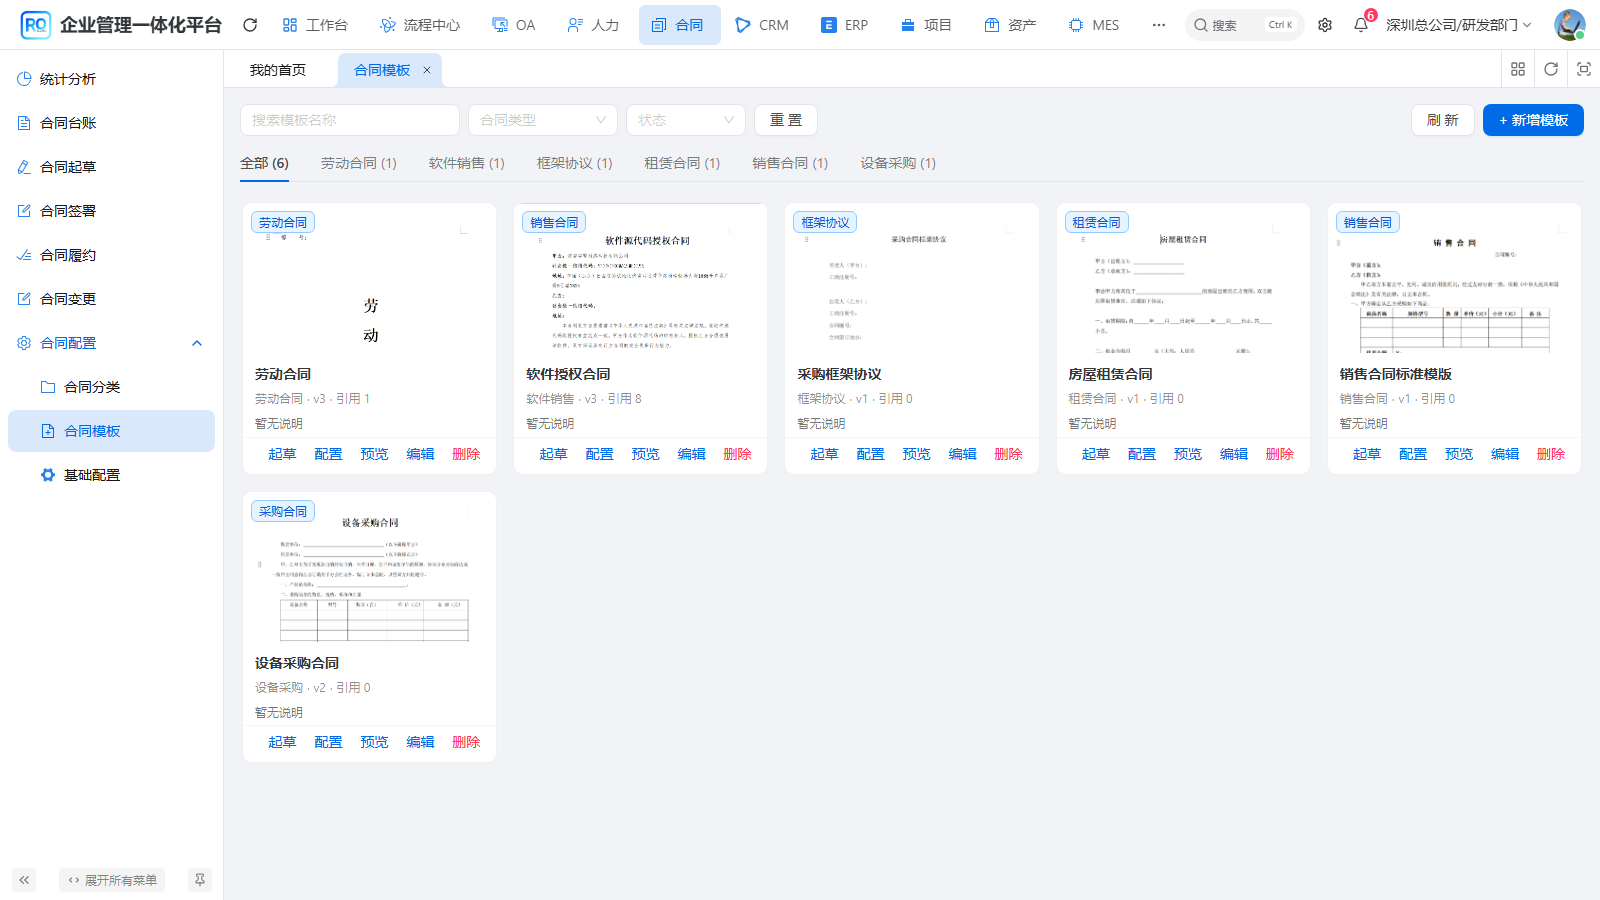The image size is (1600, 900).
Task: Click the tab grid layout icon
Action: tap(1518, 69)
